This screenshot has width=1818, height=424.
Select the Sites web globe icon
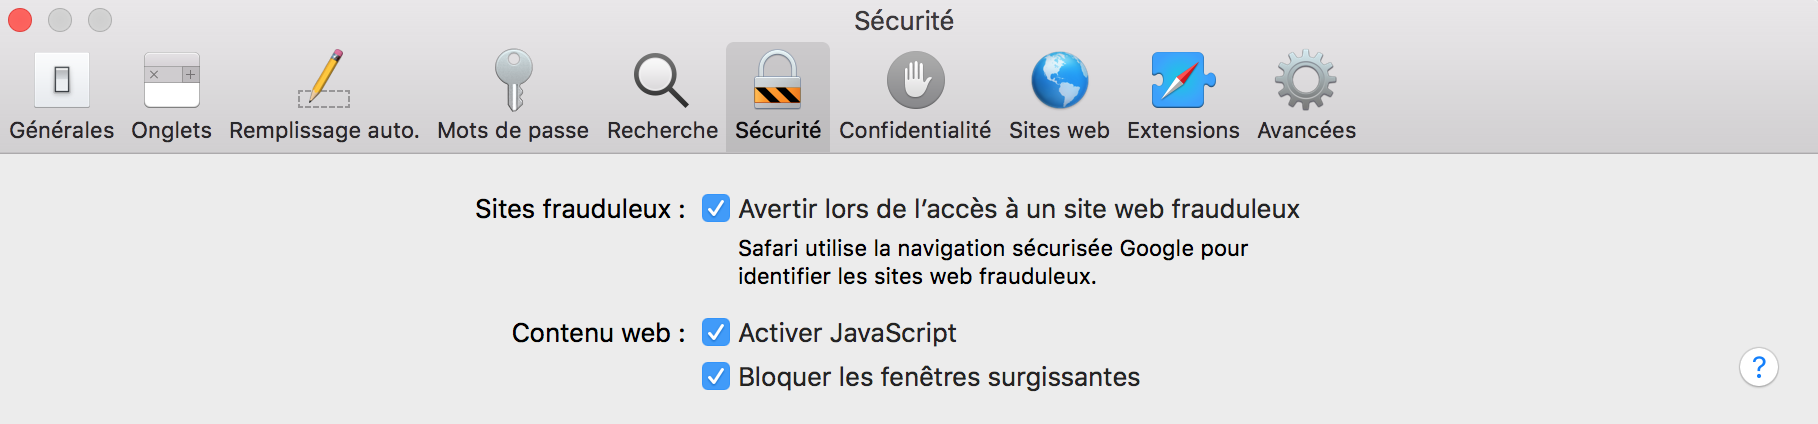click(1059, 81)
